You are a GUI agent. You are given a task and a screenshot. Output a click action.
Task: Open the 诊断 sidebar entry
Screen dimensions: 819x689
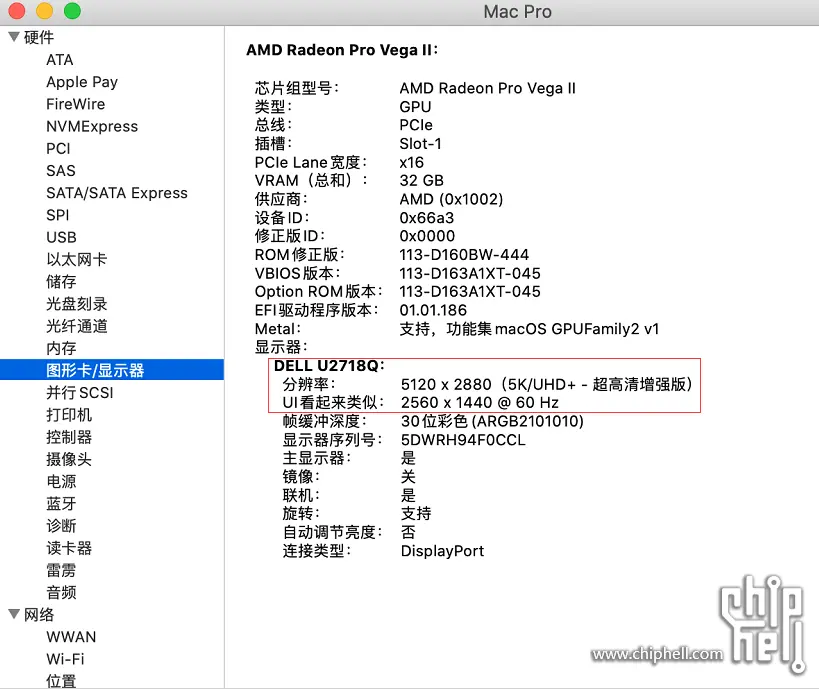click(61, 525)
